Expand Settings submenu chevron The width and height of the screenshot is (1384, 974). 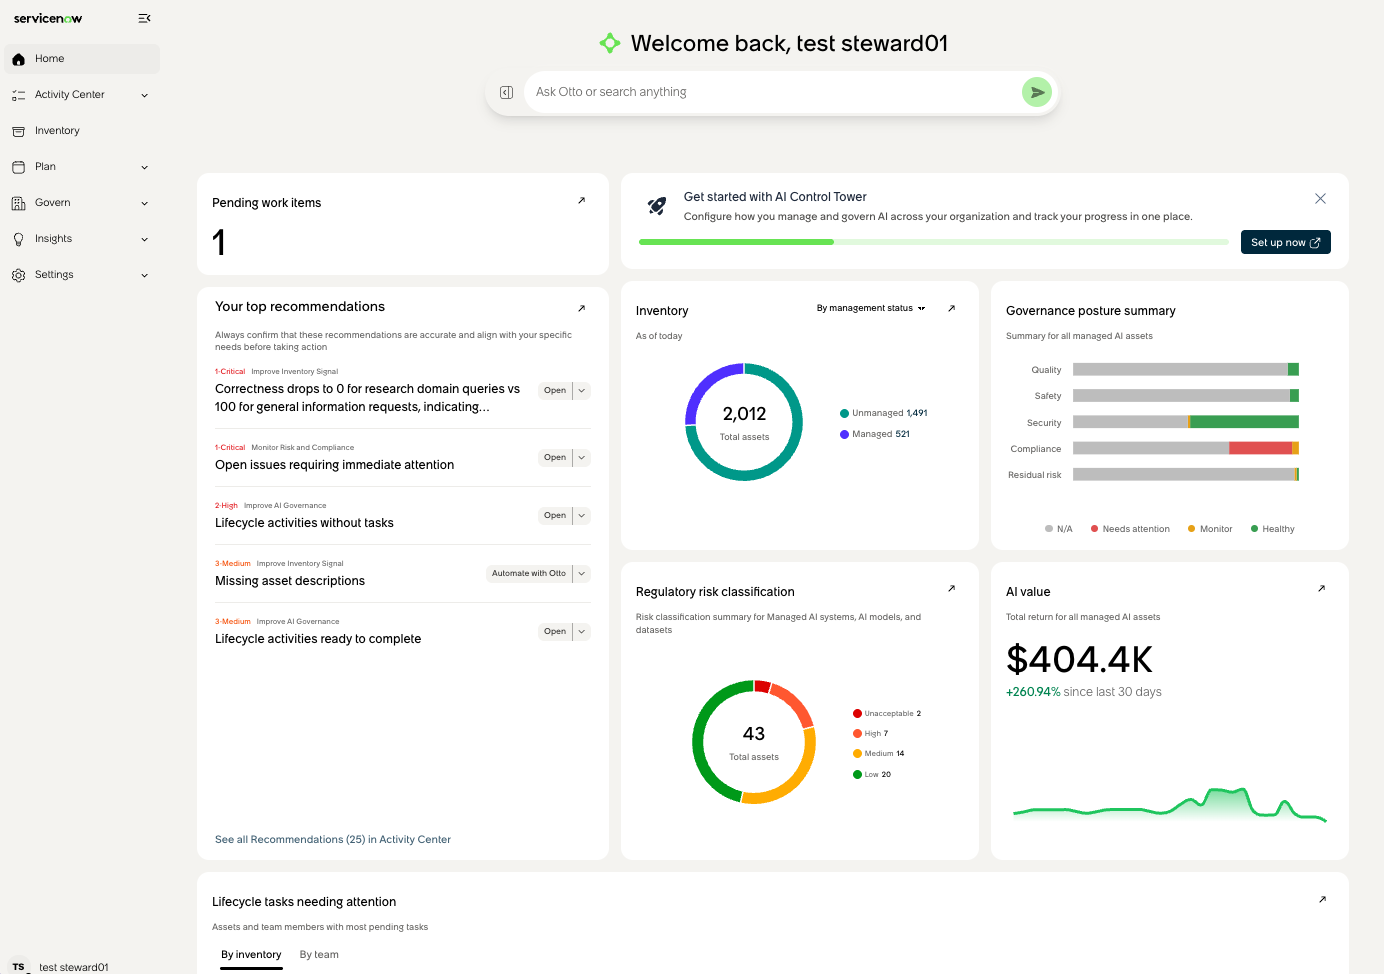click(144, 275)
